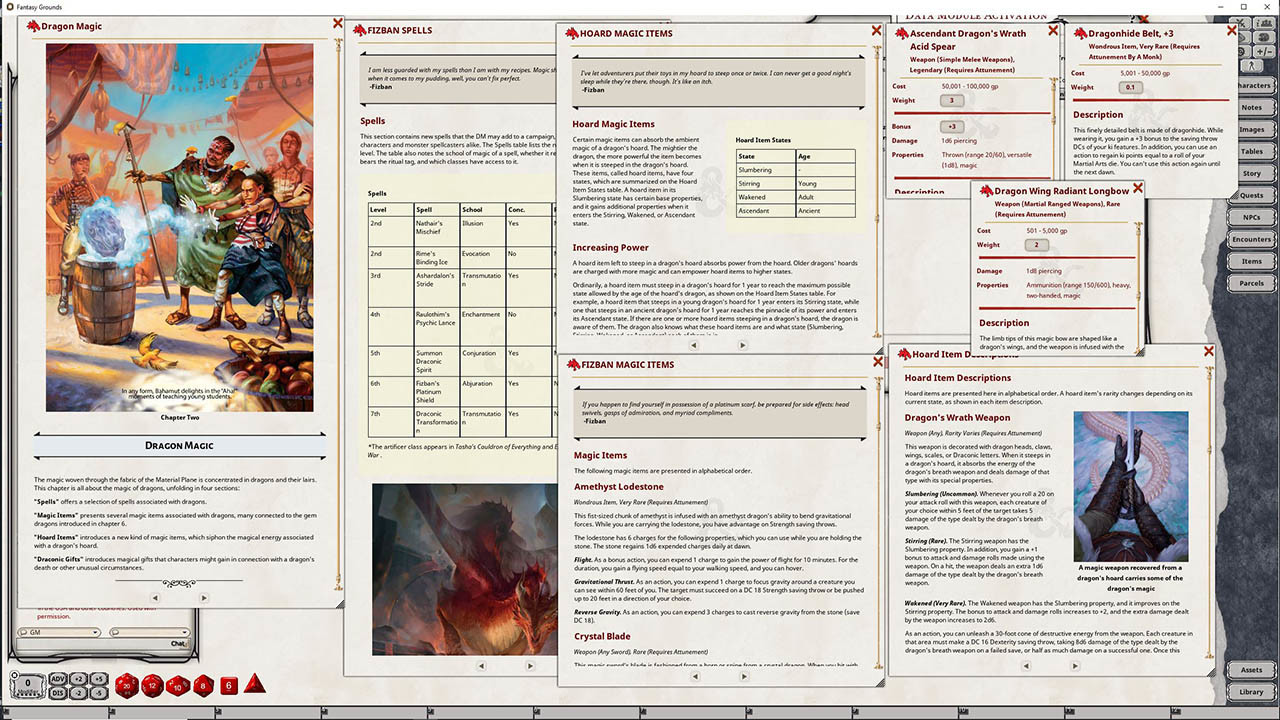Image resolution: width=1280 pixels, height=720 pixels.
Task: Edit the Weight field of Radiant Longbow
Action: [1036, 245]
